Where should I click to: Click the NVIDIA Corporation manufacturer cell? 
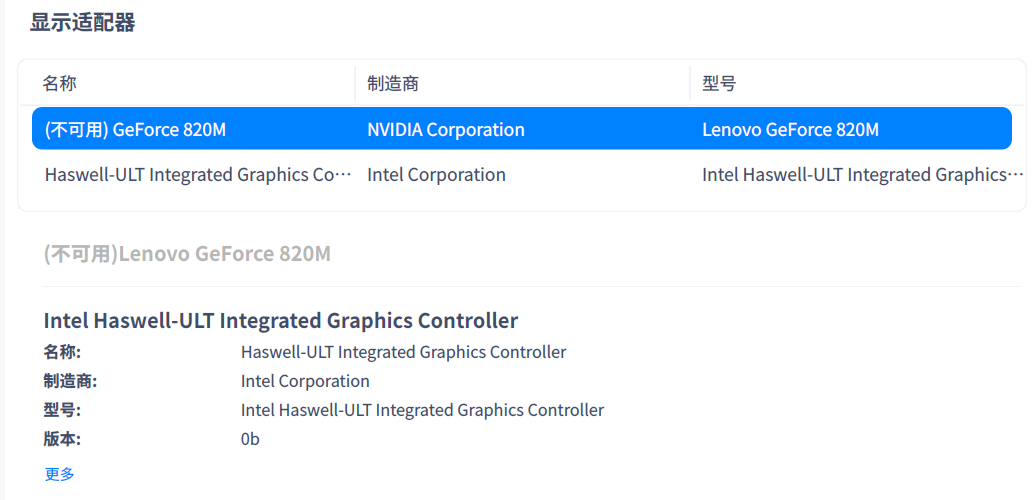click(446, 130)
